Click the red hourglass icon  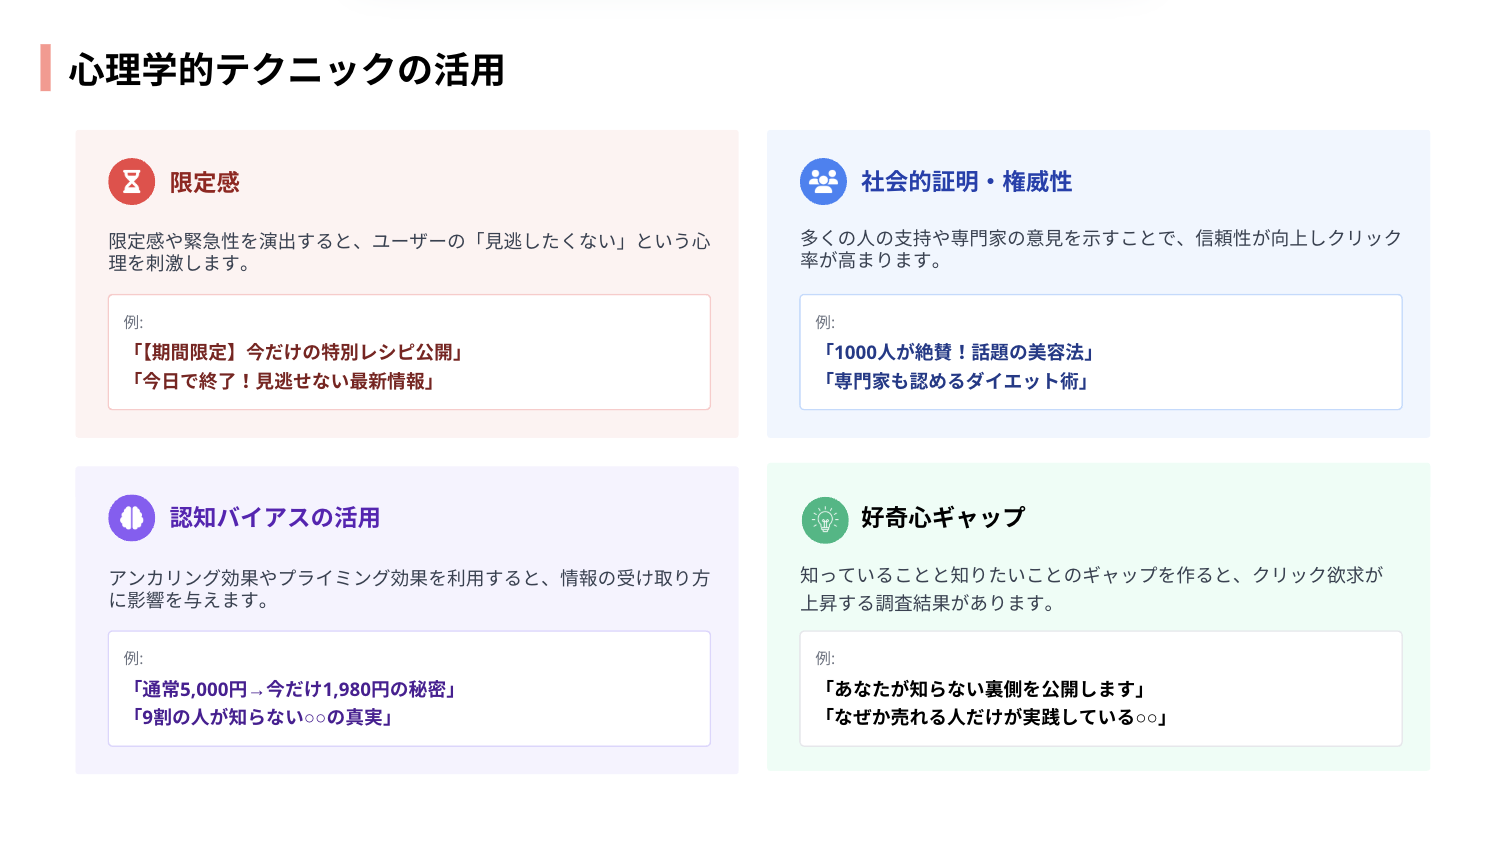point(132,182)
